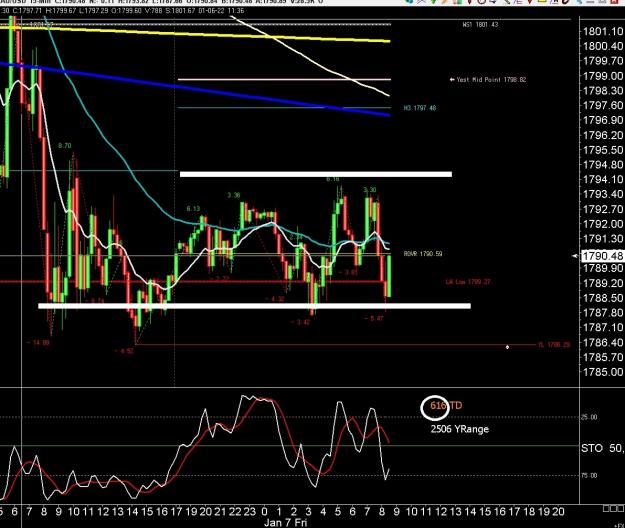The width and height of the screenshot is (625, 528).
Task: Click the 1796.20 price axis label
Action: tap(603, 135)
